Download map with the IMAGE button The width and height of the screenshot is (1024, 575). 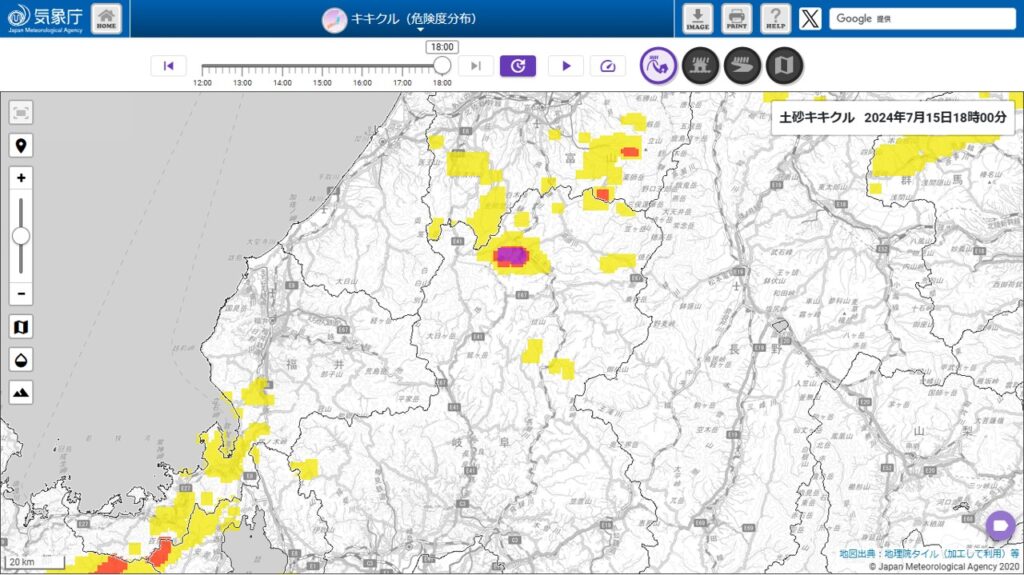click(x=697, y=18)
